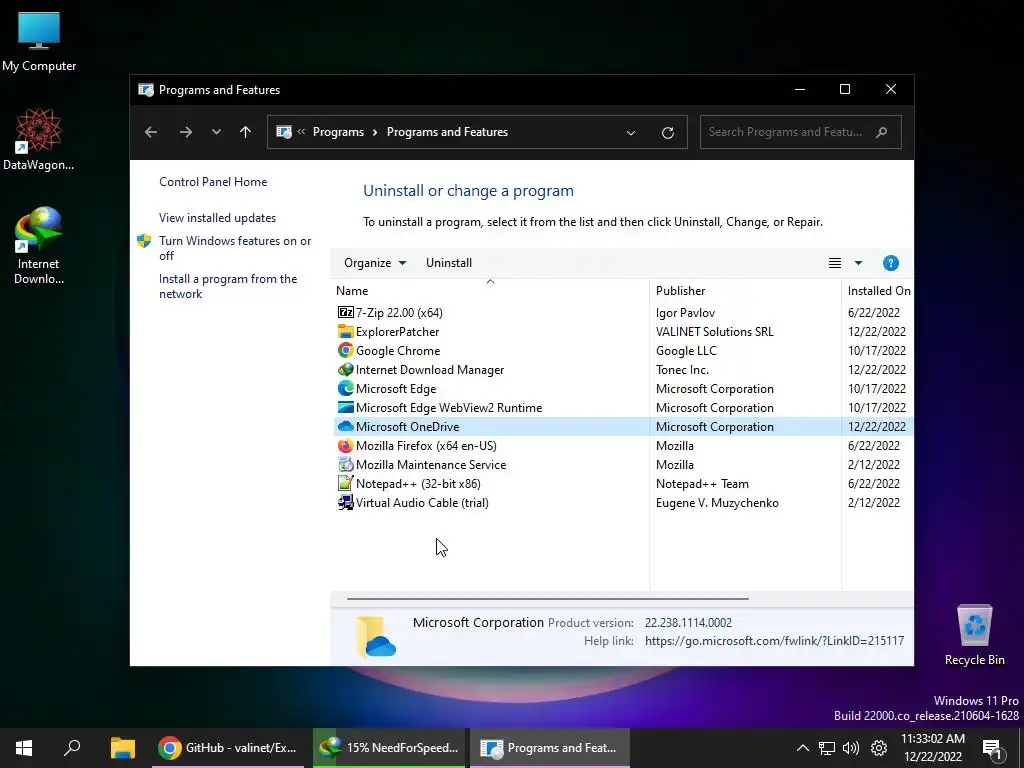Switch to Programs and Features taskbar item
1024x768 pixels.
pyautogui.click(x=550, y=748)
